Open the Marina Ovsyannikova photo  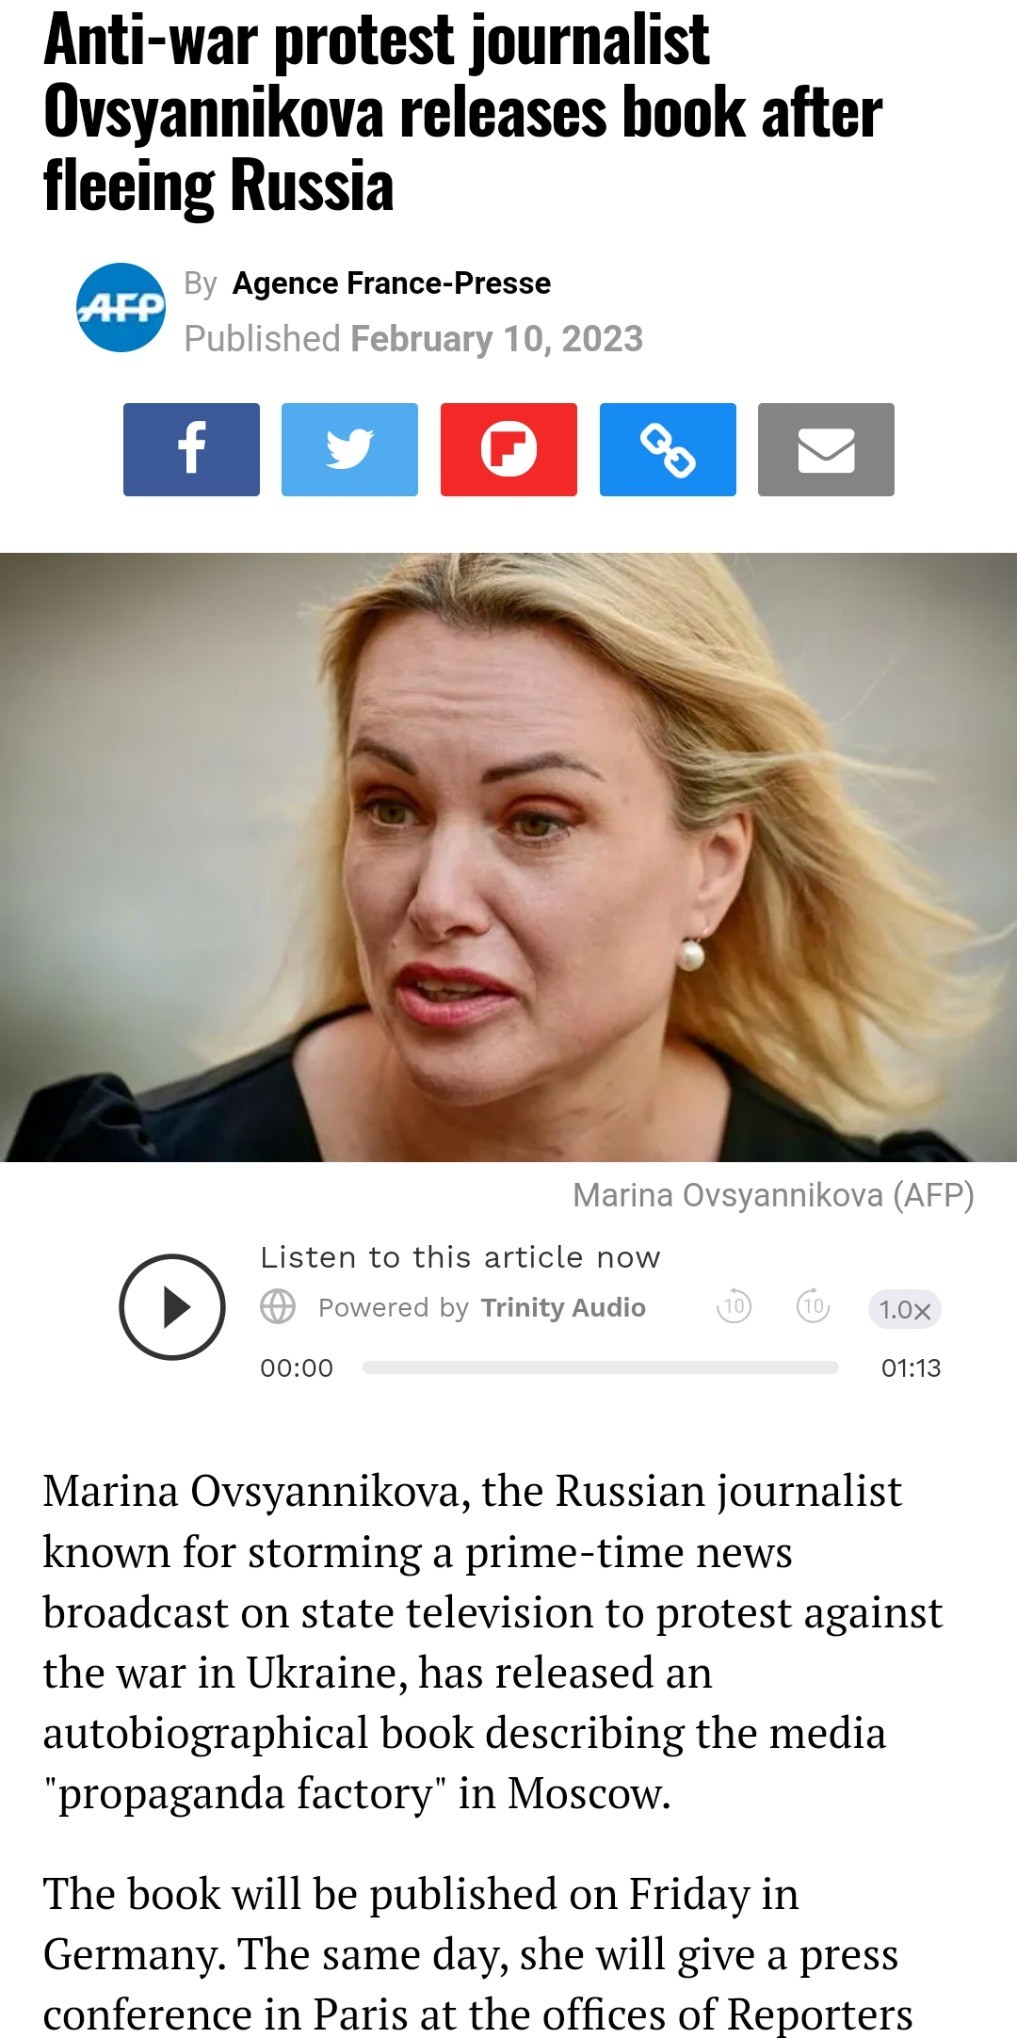(508, 857)
